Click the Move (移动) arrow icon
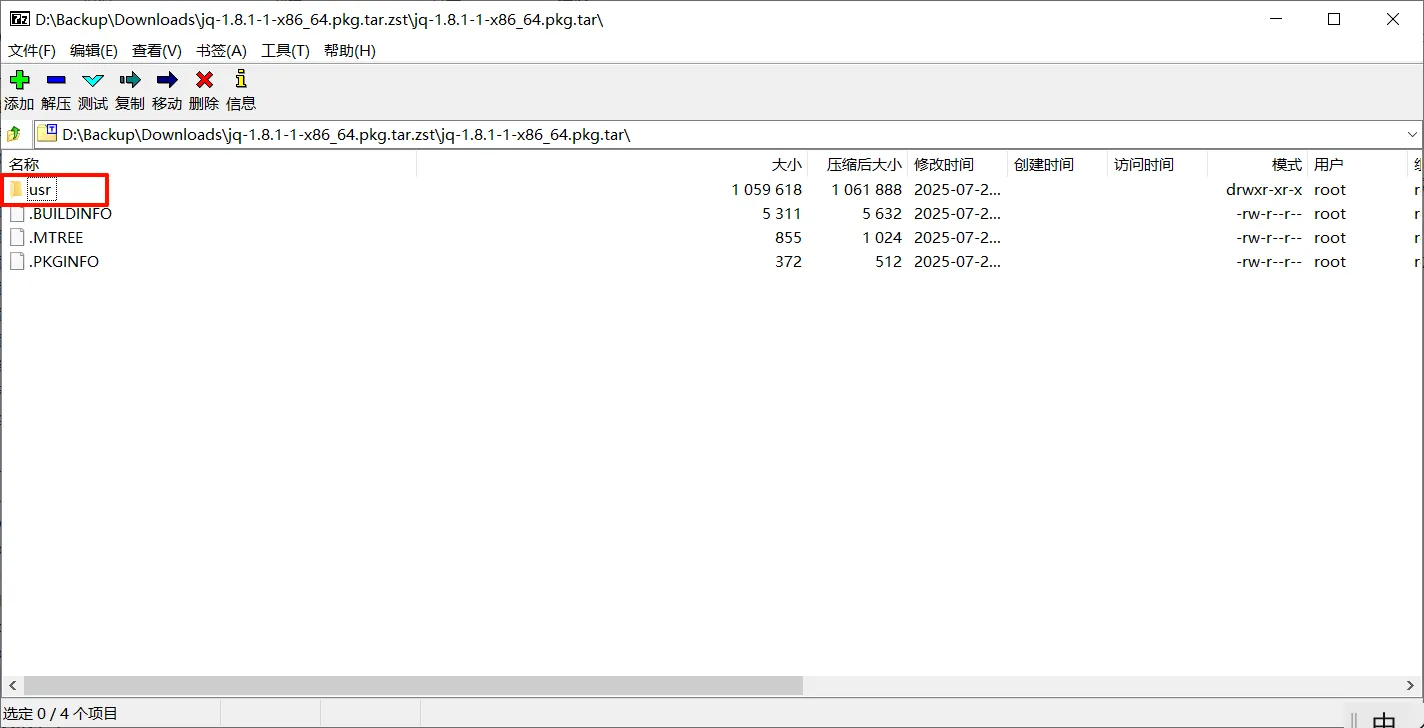Image resolution: width=1424 pixels, height=728 pixels. pyautogui.click(x=167, y=80)
